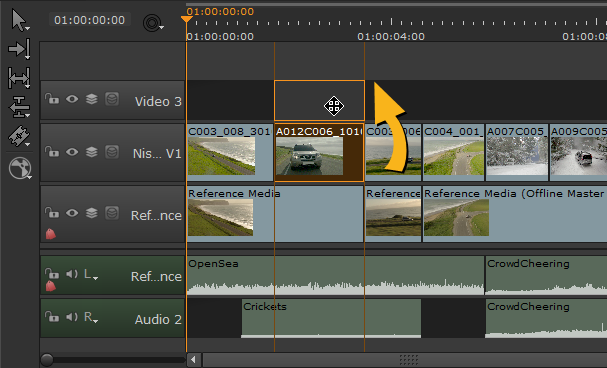Mute the Audio 2 track

72,317
